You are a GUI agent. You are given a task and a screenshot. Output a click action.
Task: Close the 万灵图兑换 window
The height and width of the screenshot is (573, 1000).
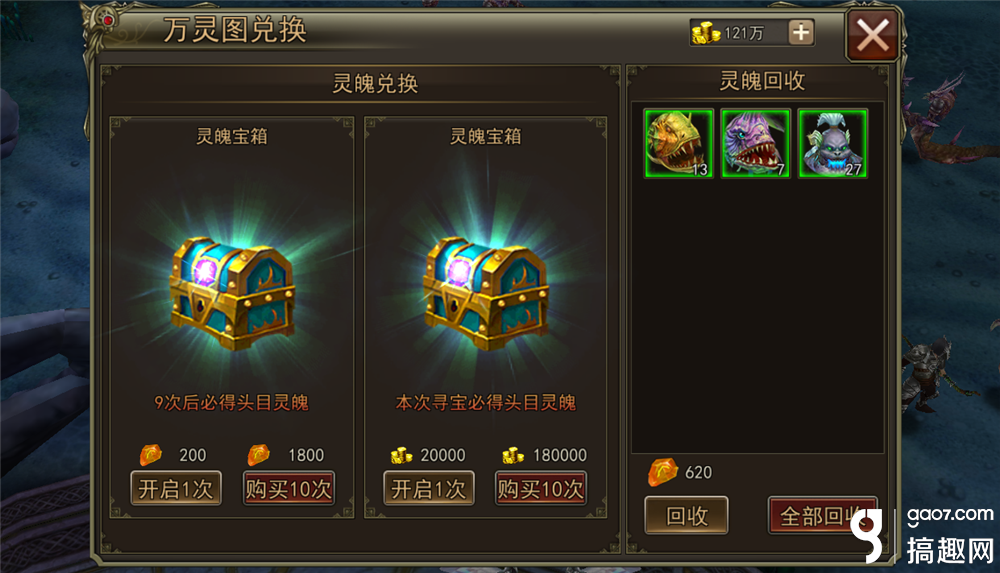tap(872, 35)
